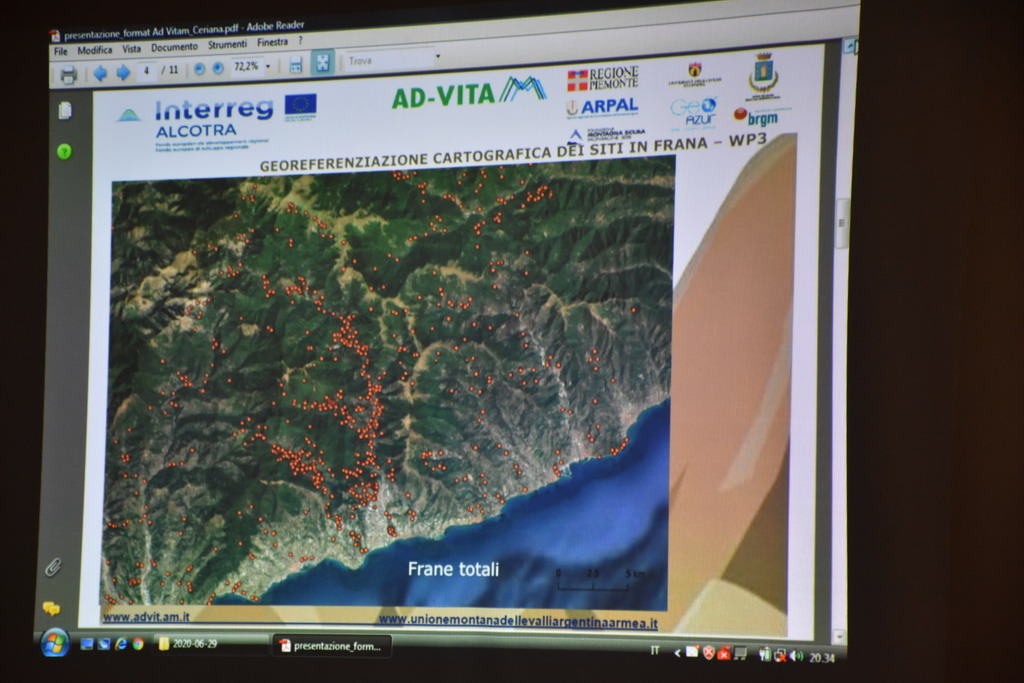Open the Documento menu
The height and width of the screenshot is (683, 1024).
[174, 47]
